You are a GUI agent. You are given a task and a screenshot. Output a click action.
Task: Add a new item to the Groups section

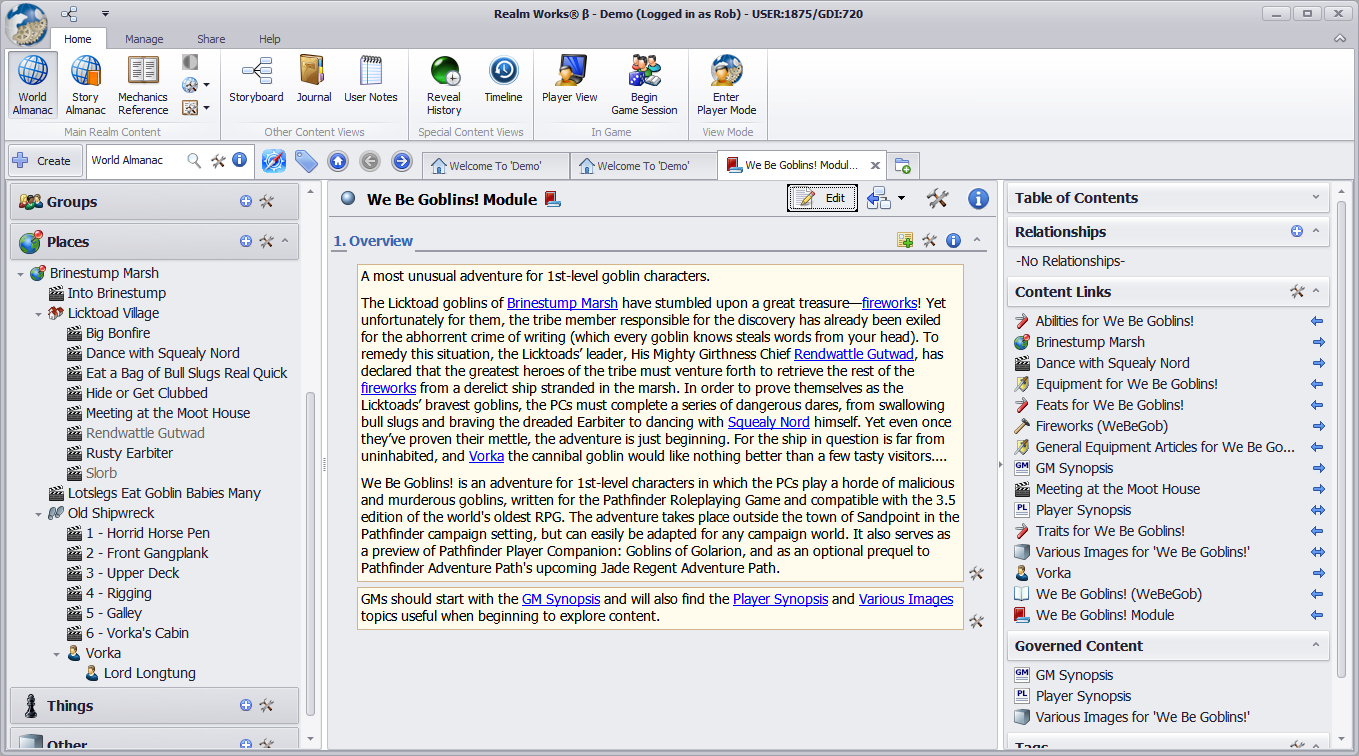(x=246, y=201)
